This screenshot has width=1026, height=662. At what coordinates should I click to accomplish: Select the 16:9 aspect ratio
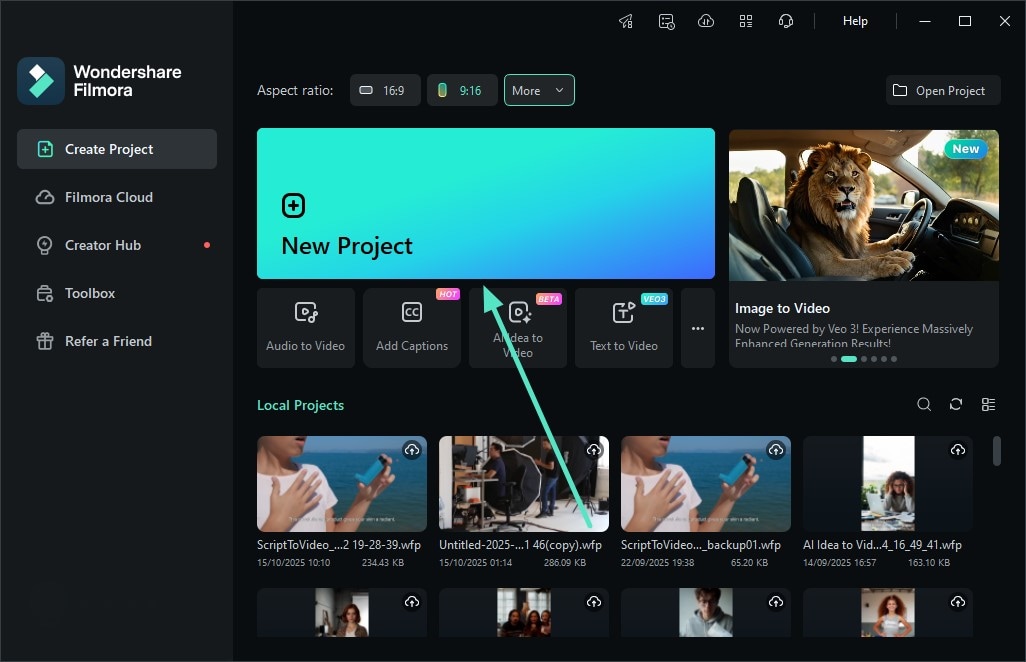385,90
